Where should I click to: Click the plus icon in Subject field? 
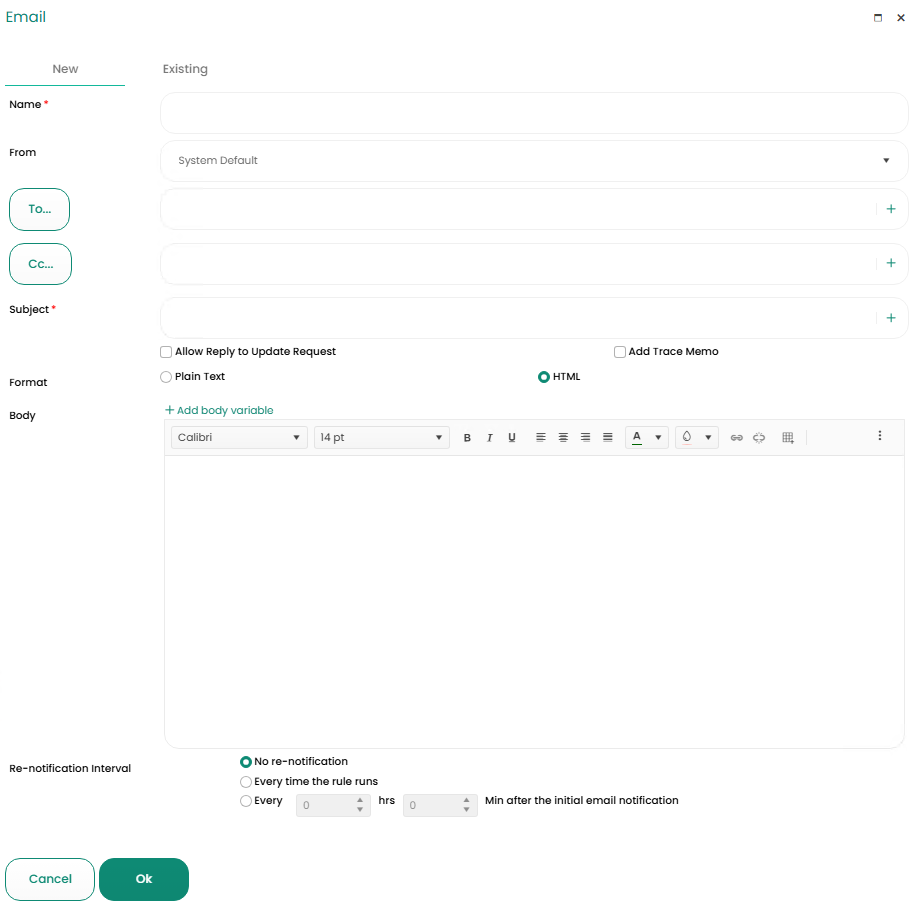[x=891, y=318]
